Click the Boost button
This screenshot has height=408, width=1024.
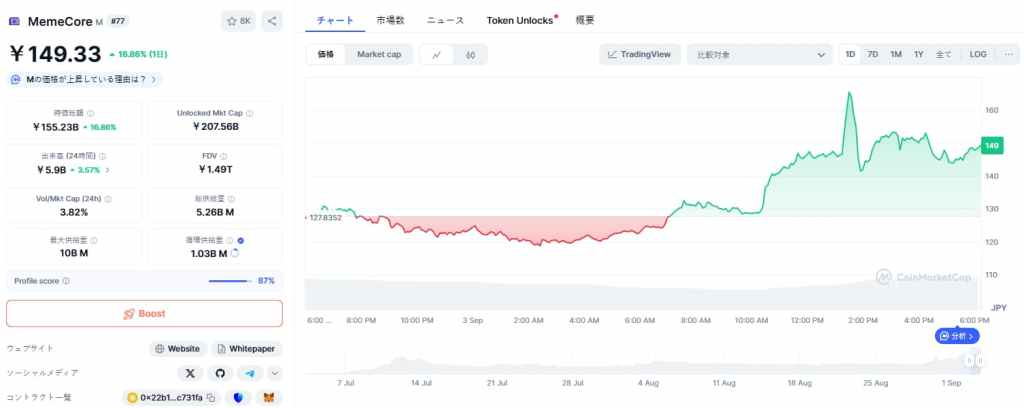pyautogui.click(x=144, y=313)
